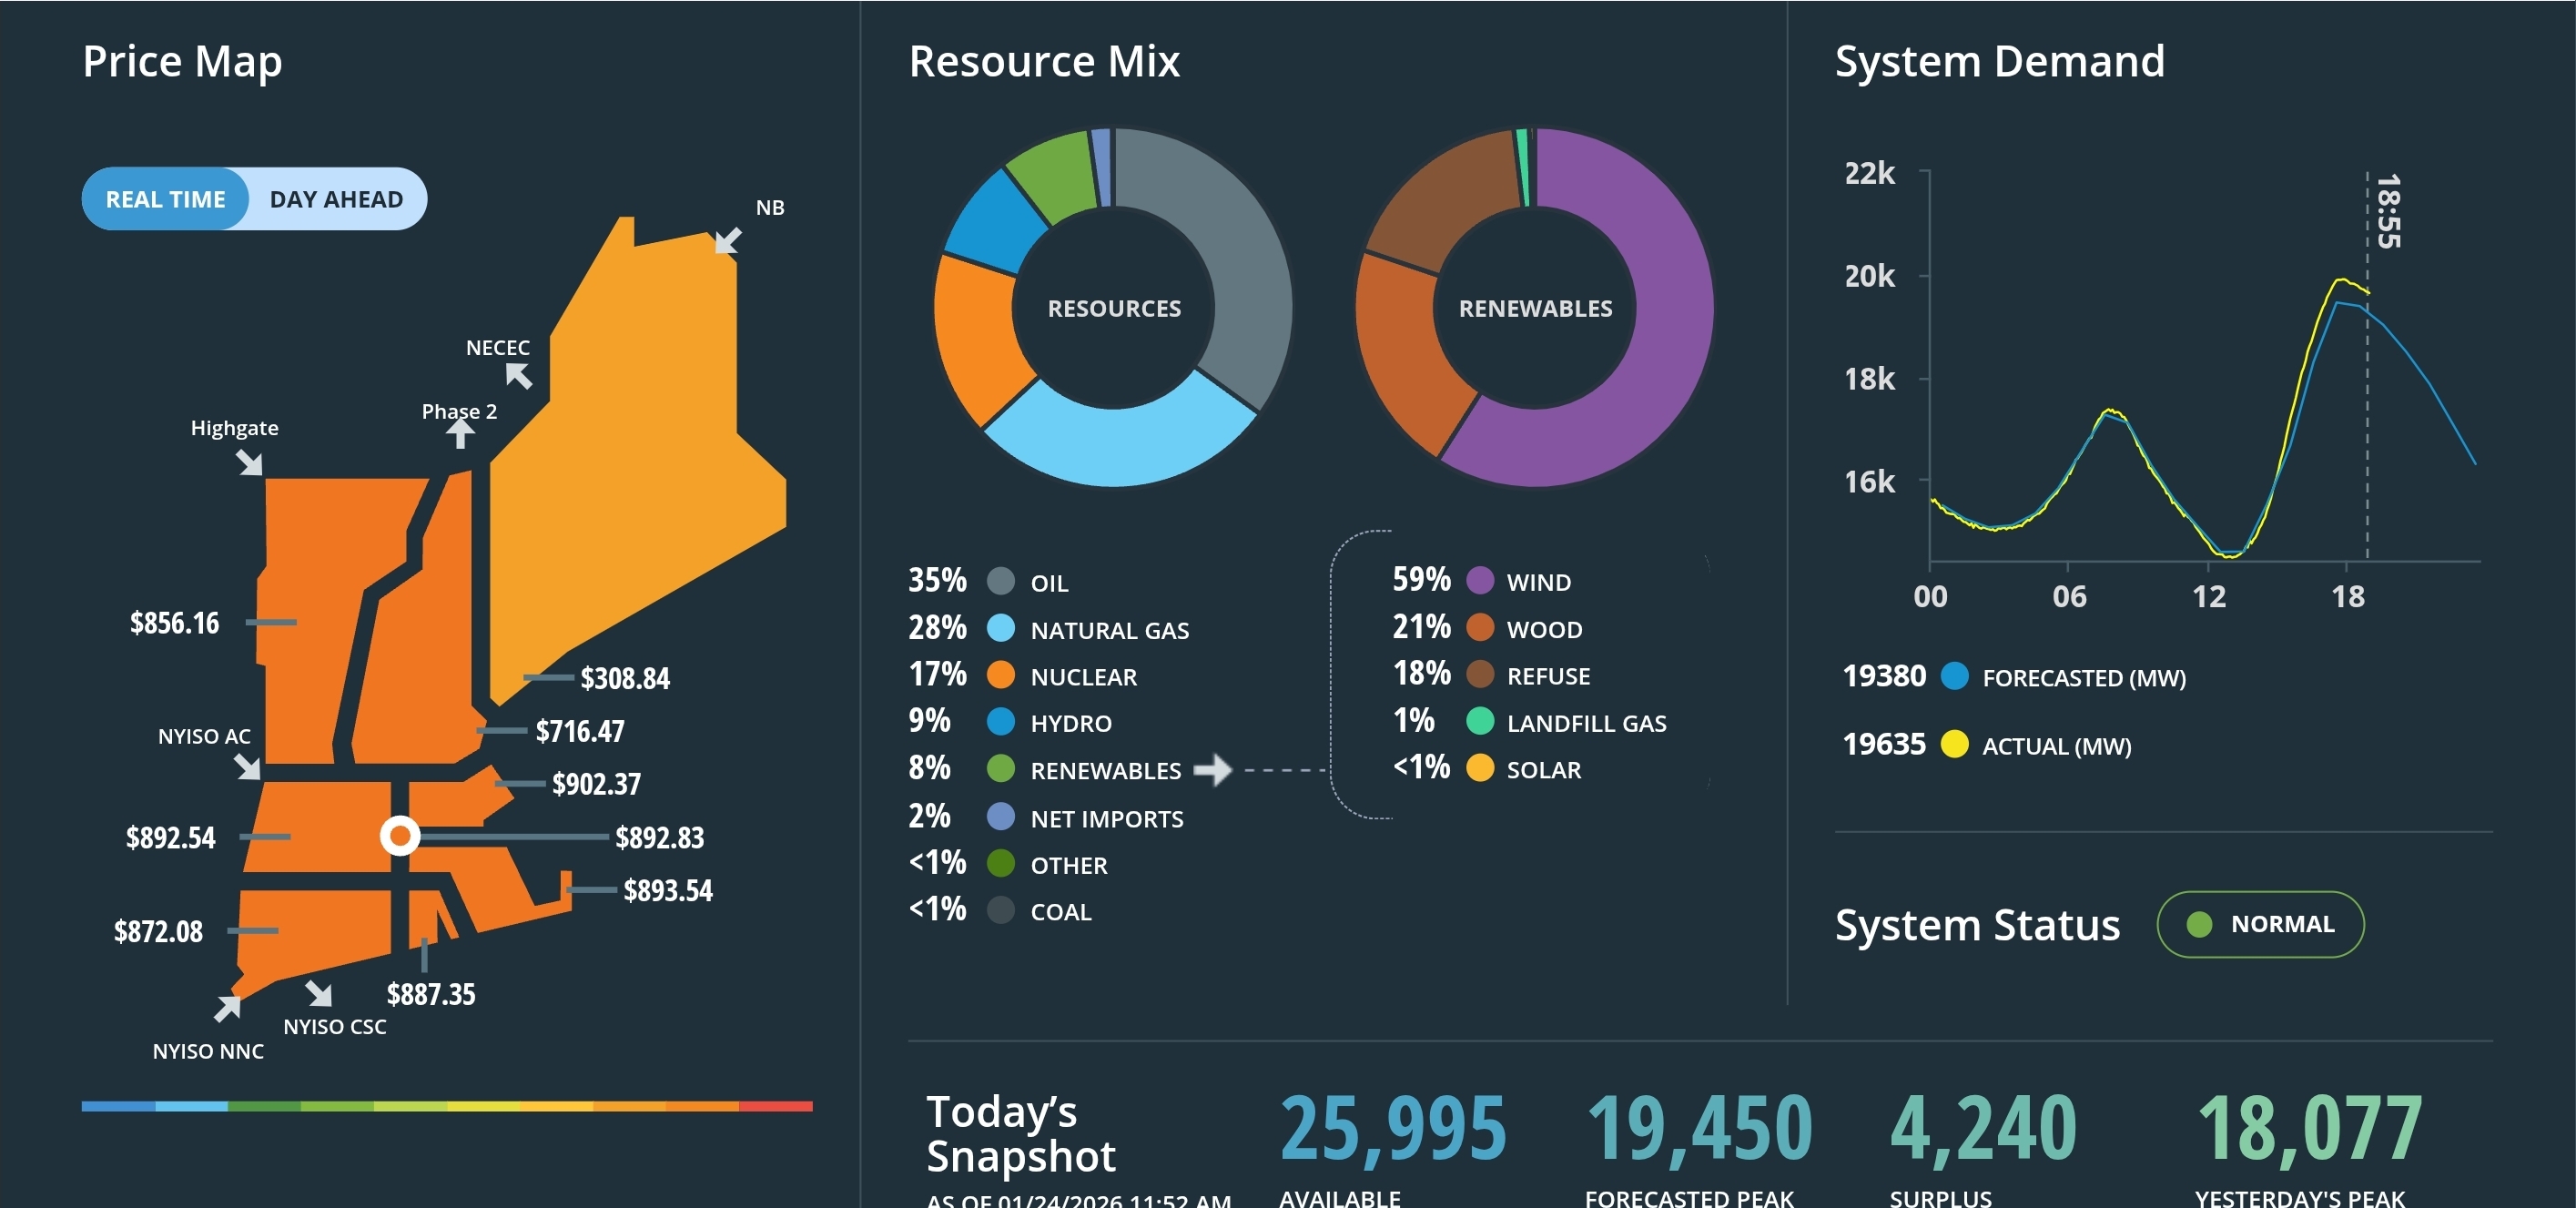Click the Resources donut chart center
This screenshot has height=1208, width=2576.
click(x=1114, y=308)
